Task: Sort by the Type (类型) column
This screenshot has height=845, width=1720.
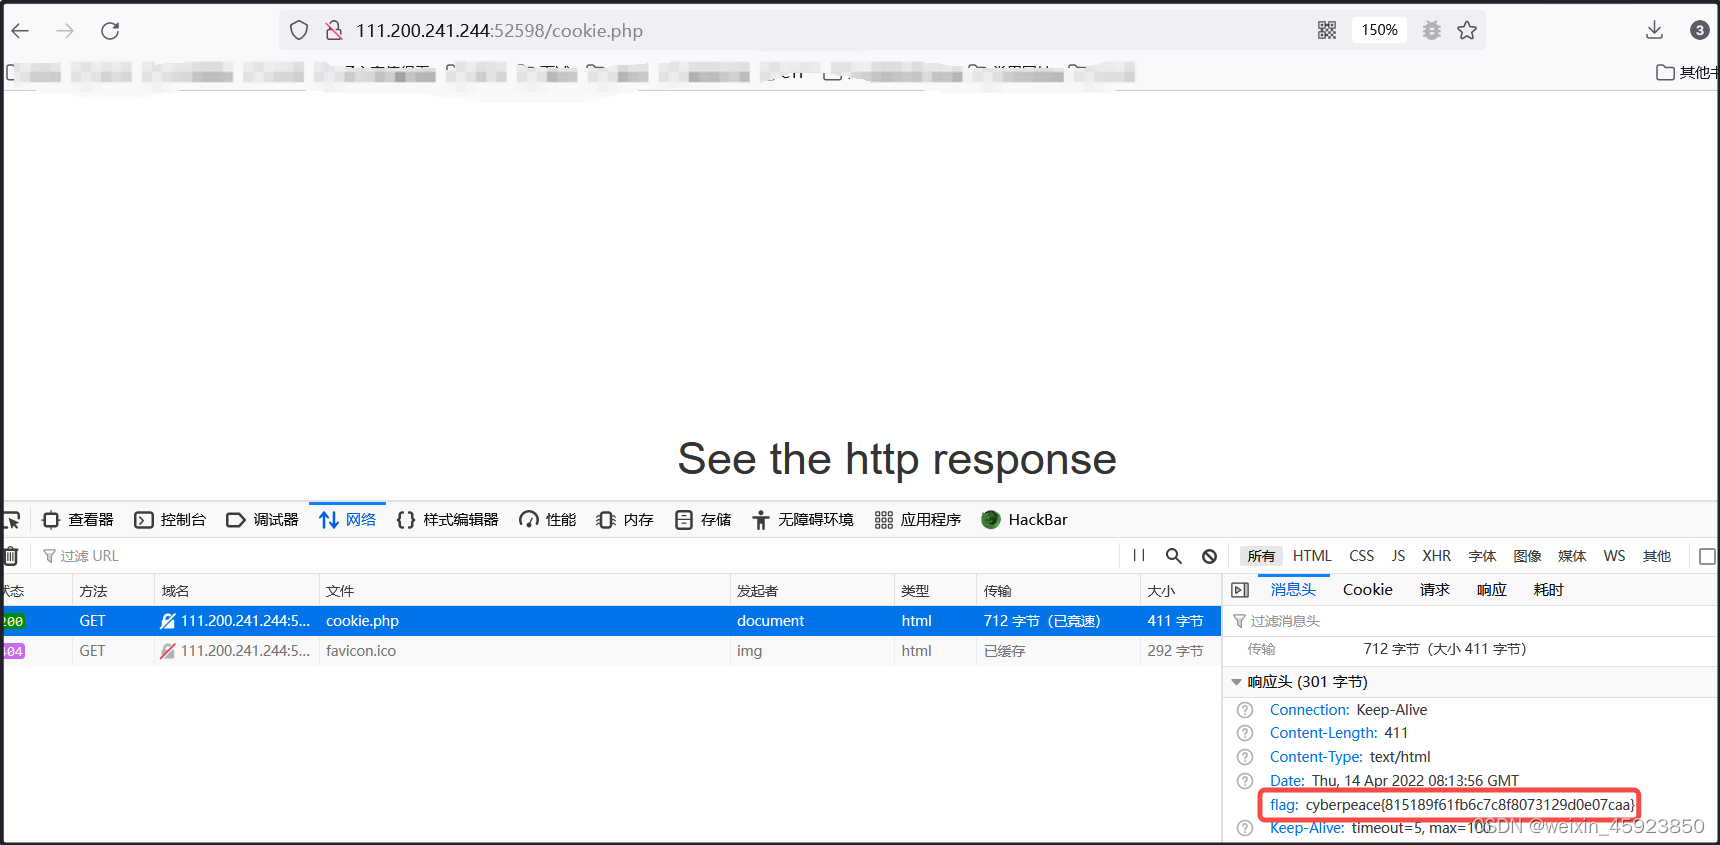Action: pos(935,591)
